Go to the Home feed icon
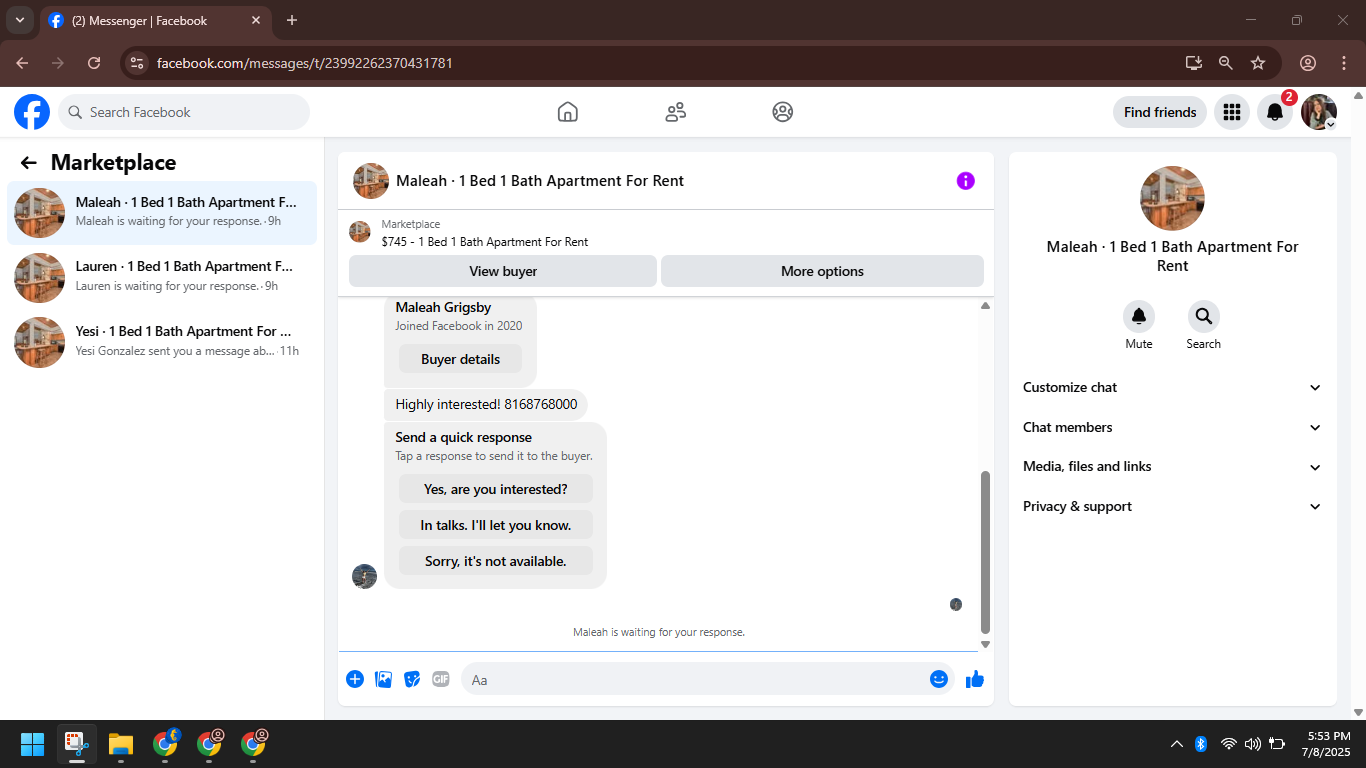This screenshot has width=1366, height=768. tap(568, 112)
